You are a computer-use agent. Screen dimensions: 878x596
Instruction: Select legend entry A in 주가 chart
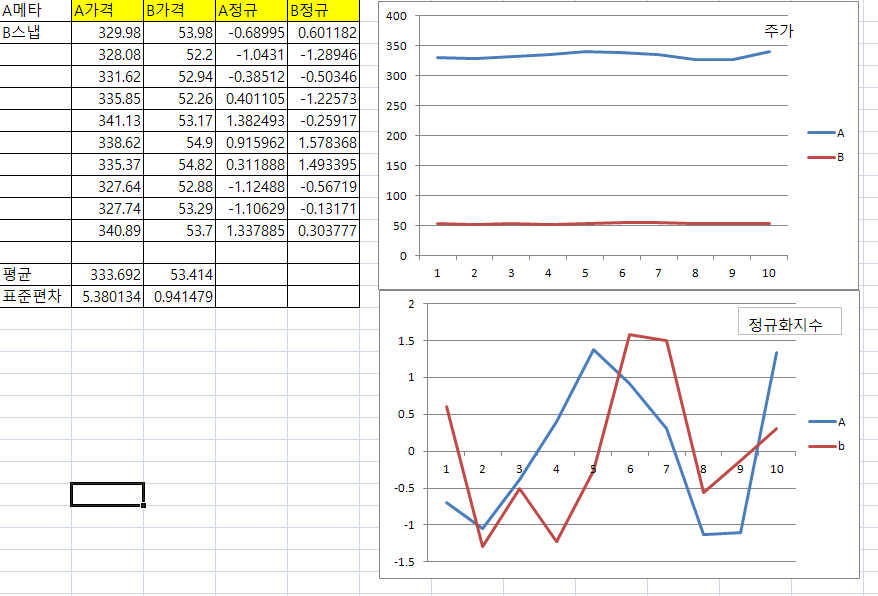tap(826, 133)
